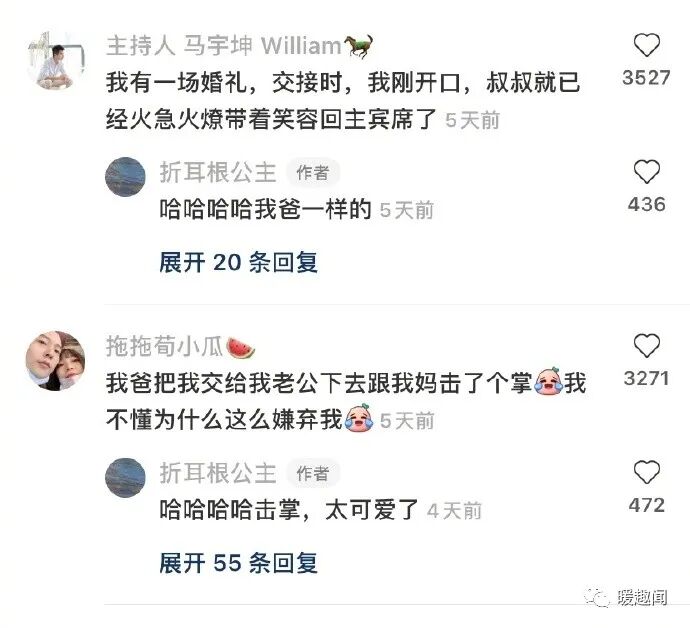
Task: Like the author reply with 472 likes
Action: tap(646, 472)
